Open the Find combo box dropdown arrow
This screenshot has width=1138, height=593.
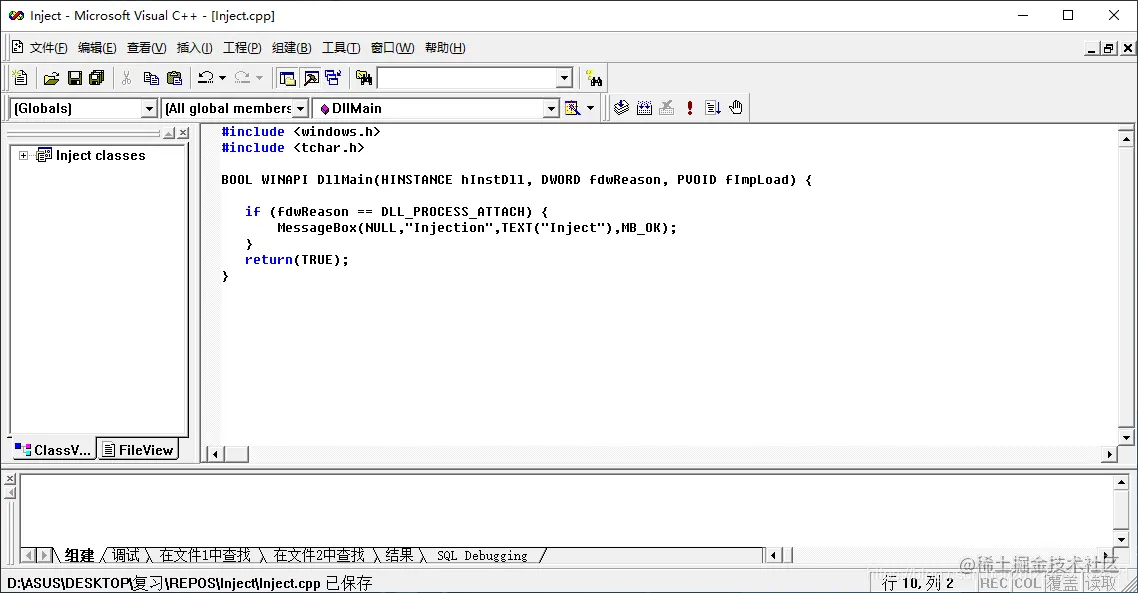[565, 78]
